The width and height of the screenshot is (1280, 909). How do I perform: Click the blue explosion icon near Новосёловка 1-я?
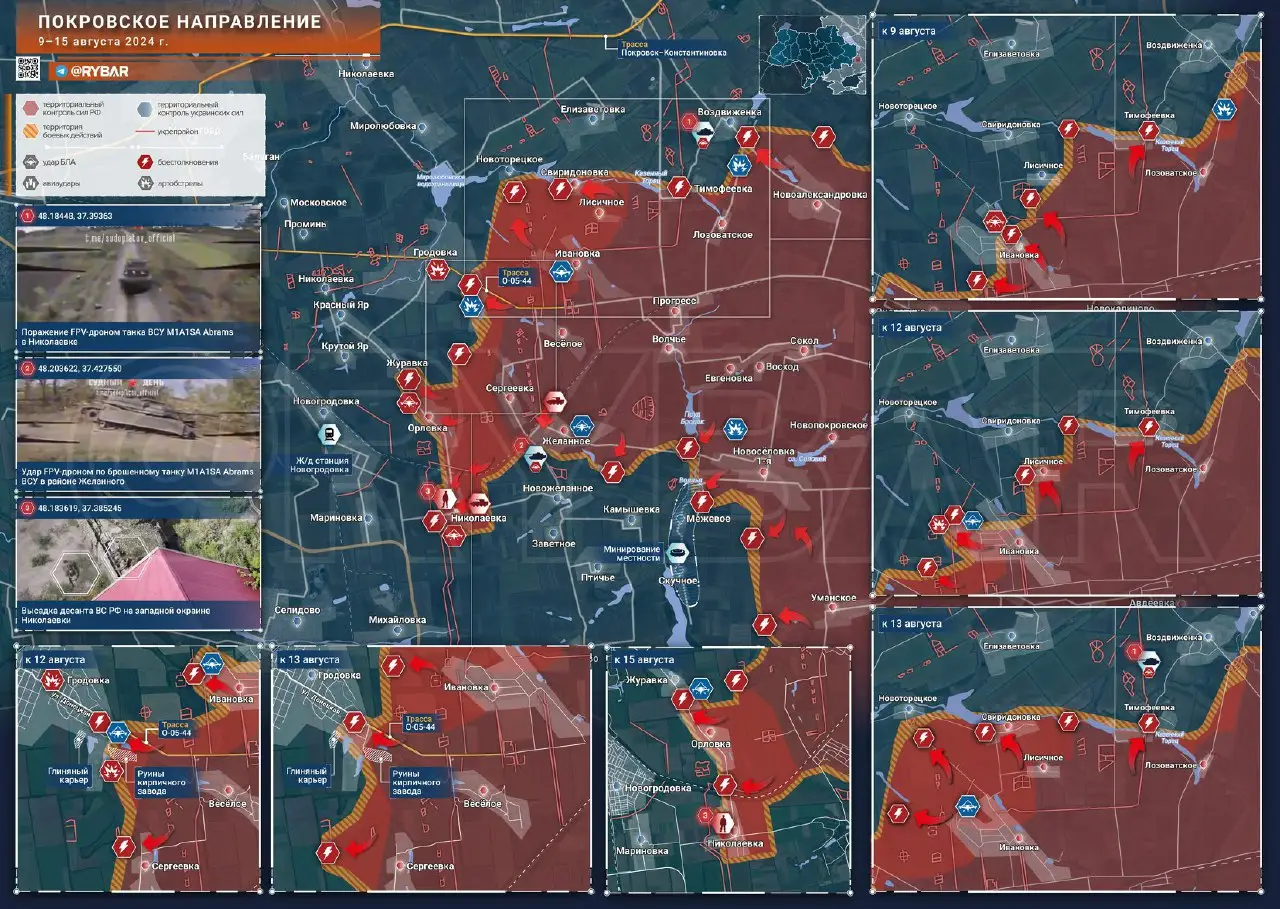pos(735,428)
